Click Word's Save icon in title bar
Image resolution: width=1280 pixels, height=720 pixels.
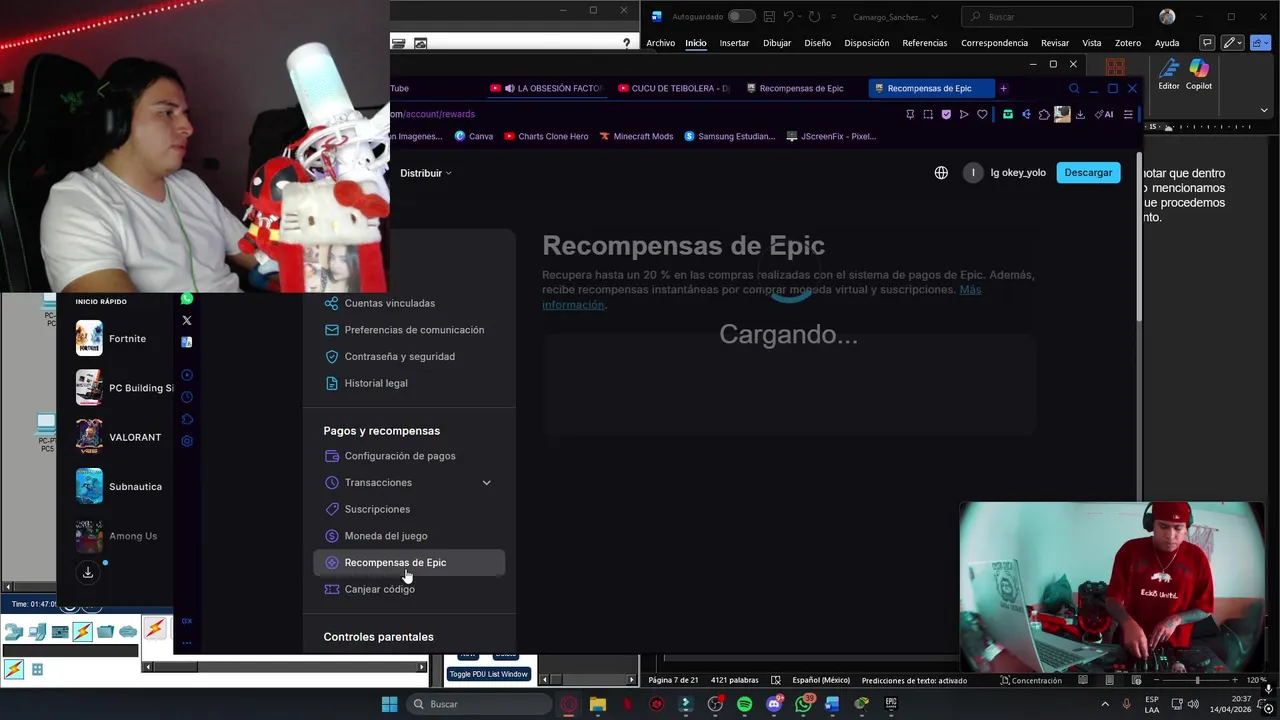point(769,16)
